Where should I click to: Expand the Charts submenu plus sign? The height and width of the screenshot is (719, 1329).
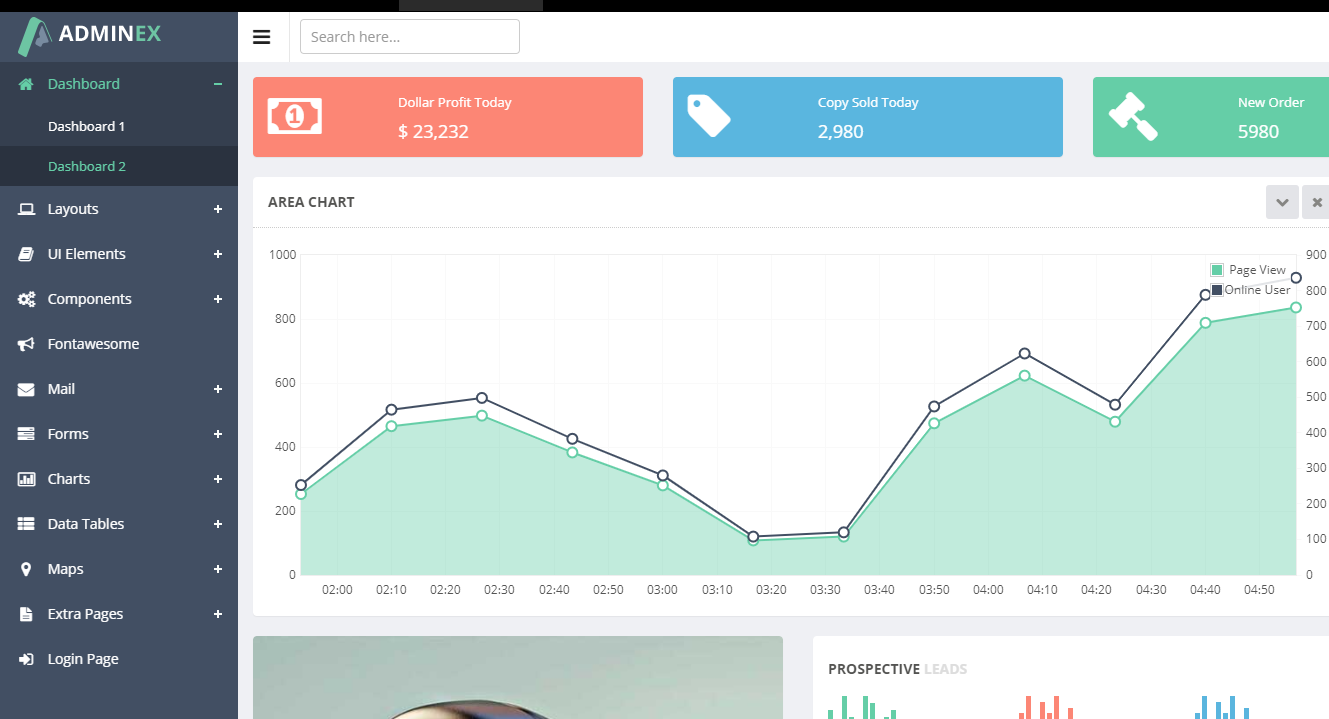point(217,479)
